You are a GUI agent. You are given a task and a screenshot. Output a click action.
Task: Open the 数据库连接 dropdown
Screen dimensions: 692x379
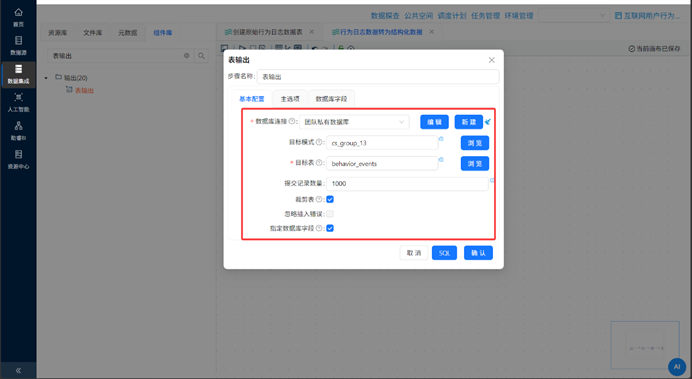[x=354, y=122]
